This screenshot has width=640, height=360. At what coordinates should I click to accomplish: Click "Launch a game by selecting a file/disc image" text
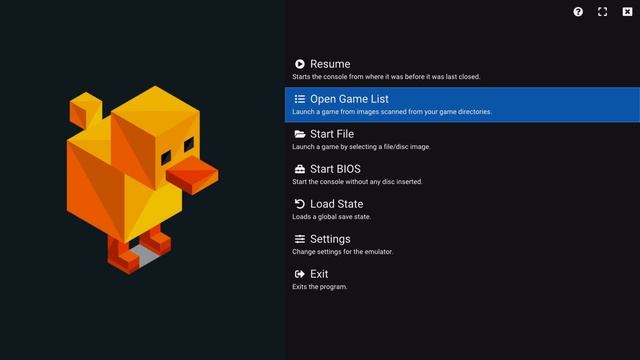tap(361, 147)
